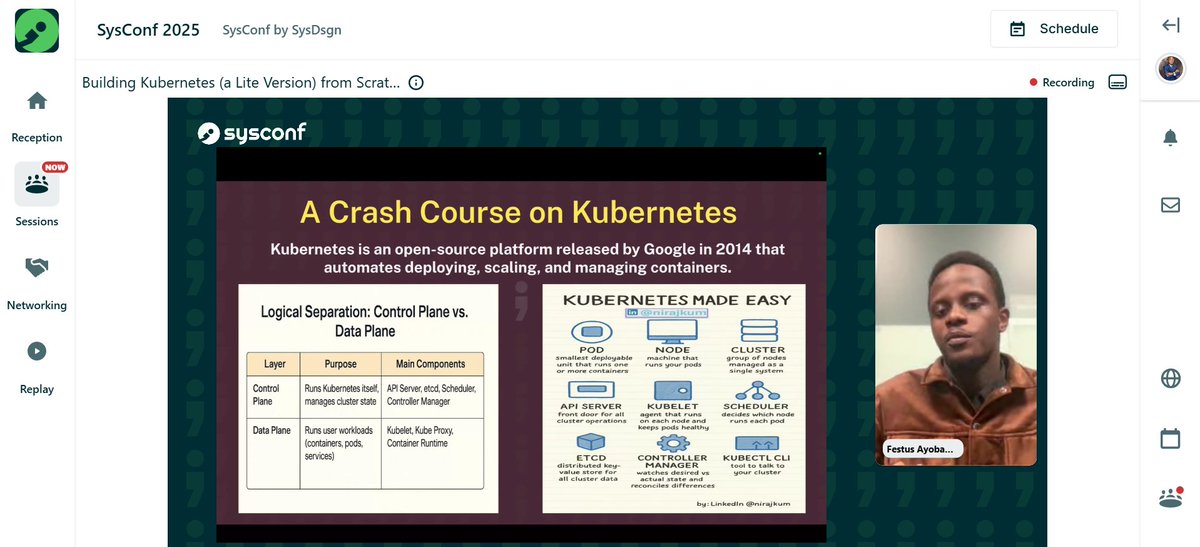
Task: Click the 'A Crash Course on Kubernetes' heading
Action: (519, 211)
